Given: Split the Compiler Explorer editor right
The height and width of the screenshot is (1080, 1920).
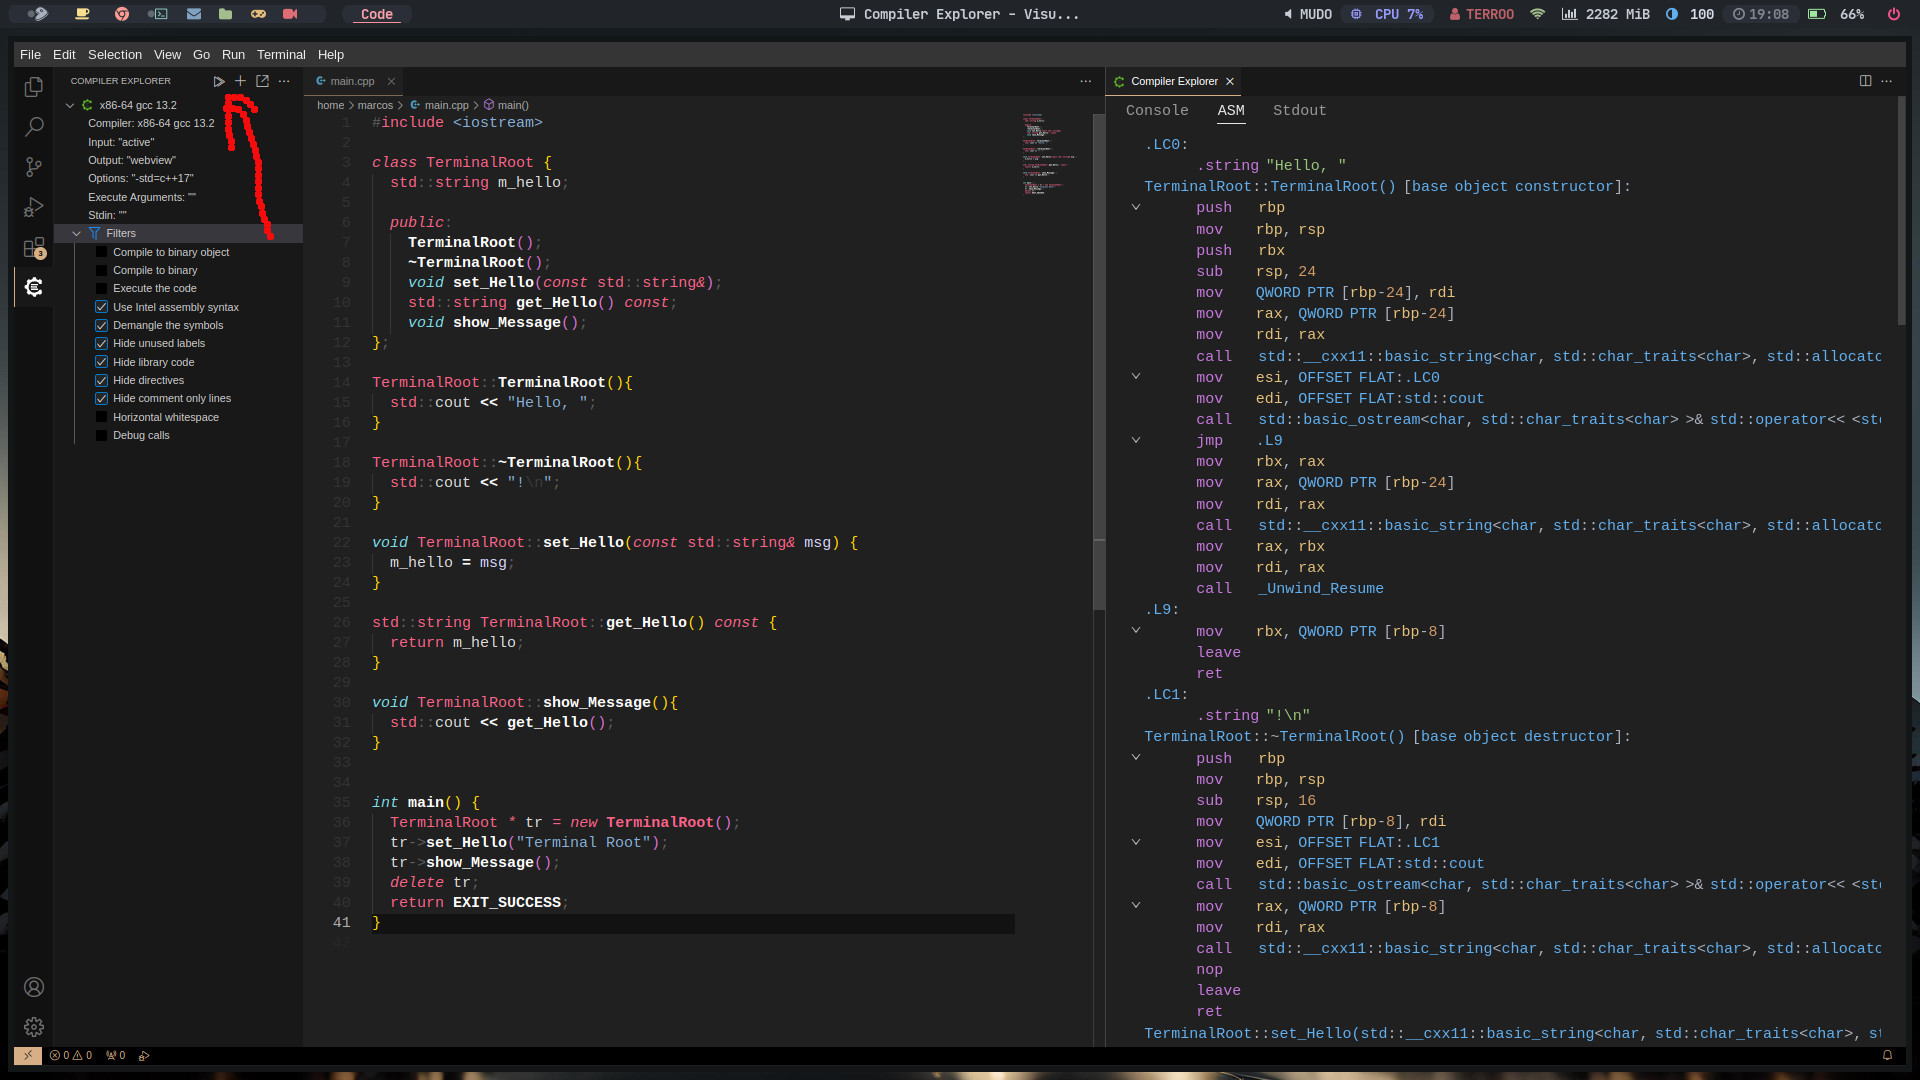Looking at the screenshot, I should click(x=1865, y=81).
